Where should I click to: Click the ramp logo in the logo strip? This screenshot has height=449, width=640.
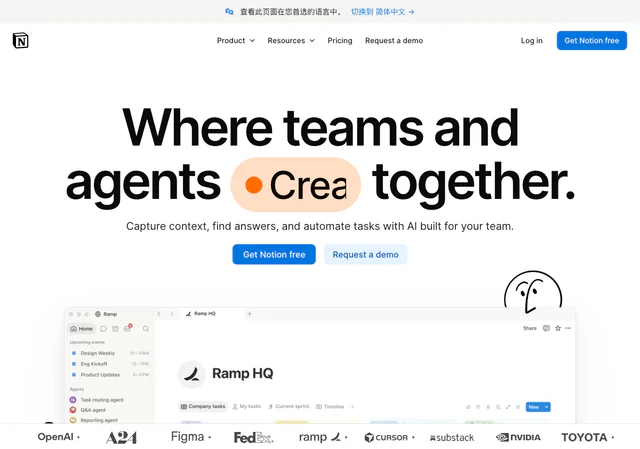coord(320,437)
